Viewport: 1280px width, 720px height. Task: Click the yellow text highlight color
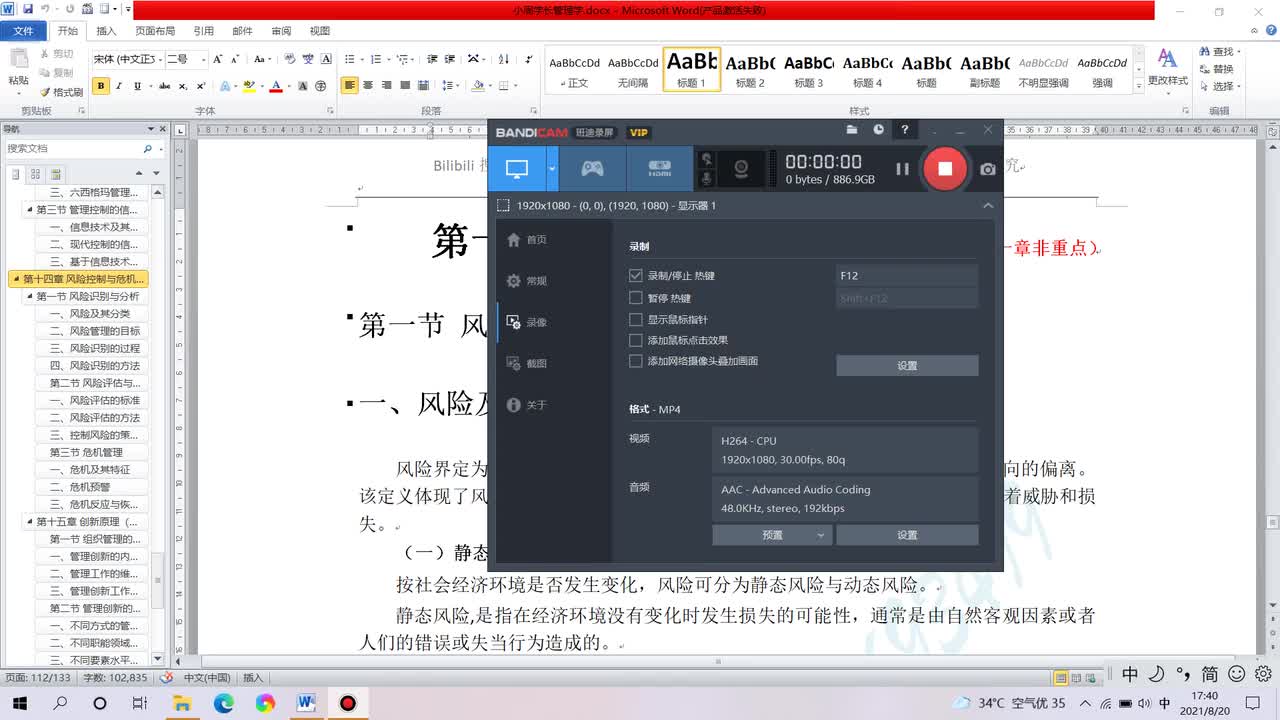coord(250,87)
